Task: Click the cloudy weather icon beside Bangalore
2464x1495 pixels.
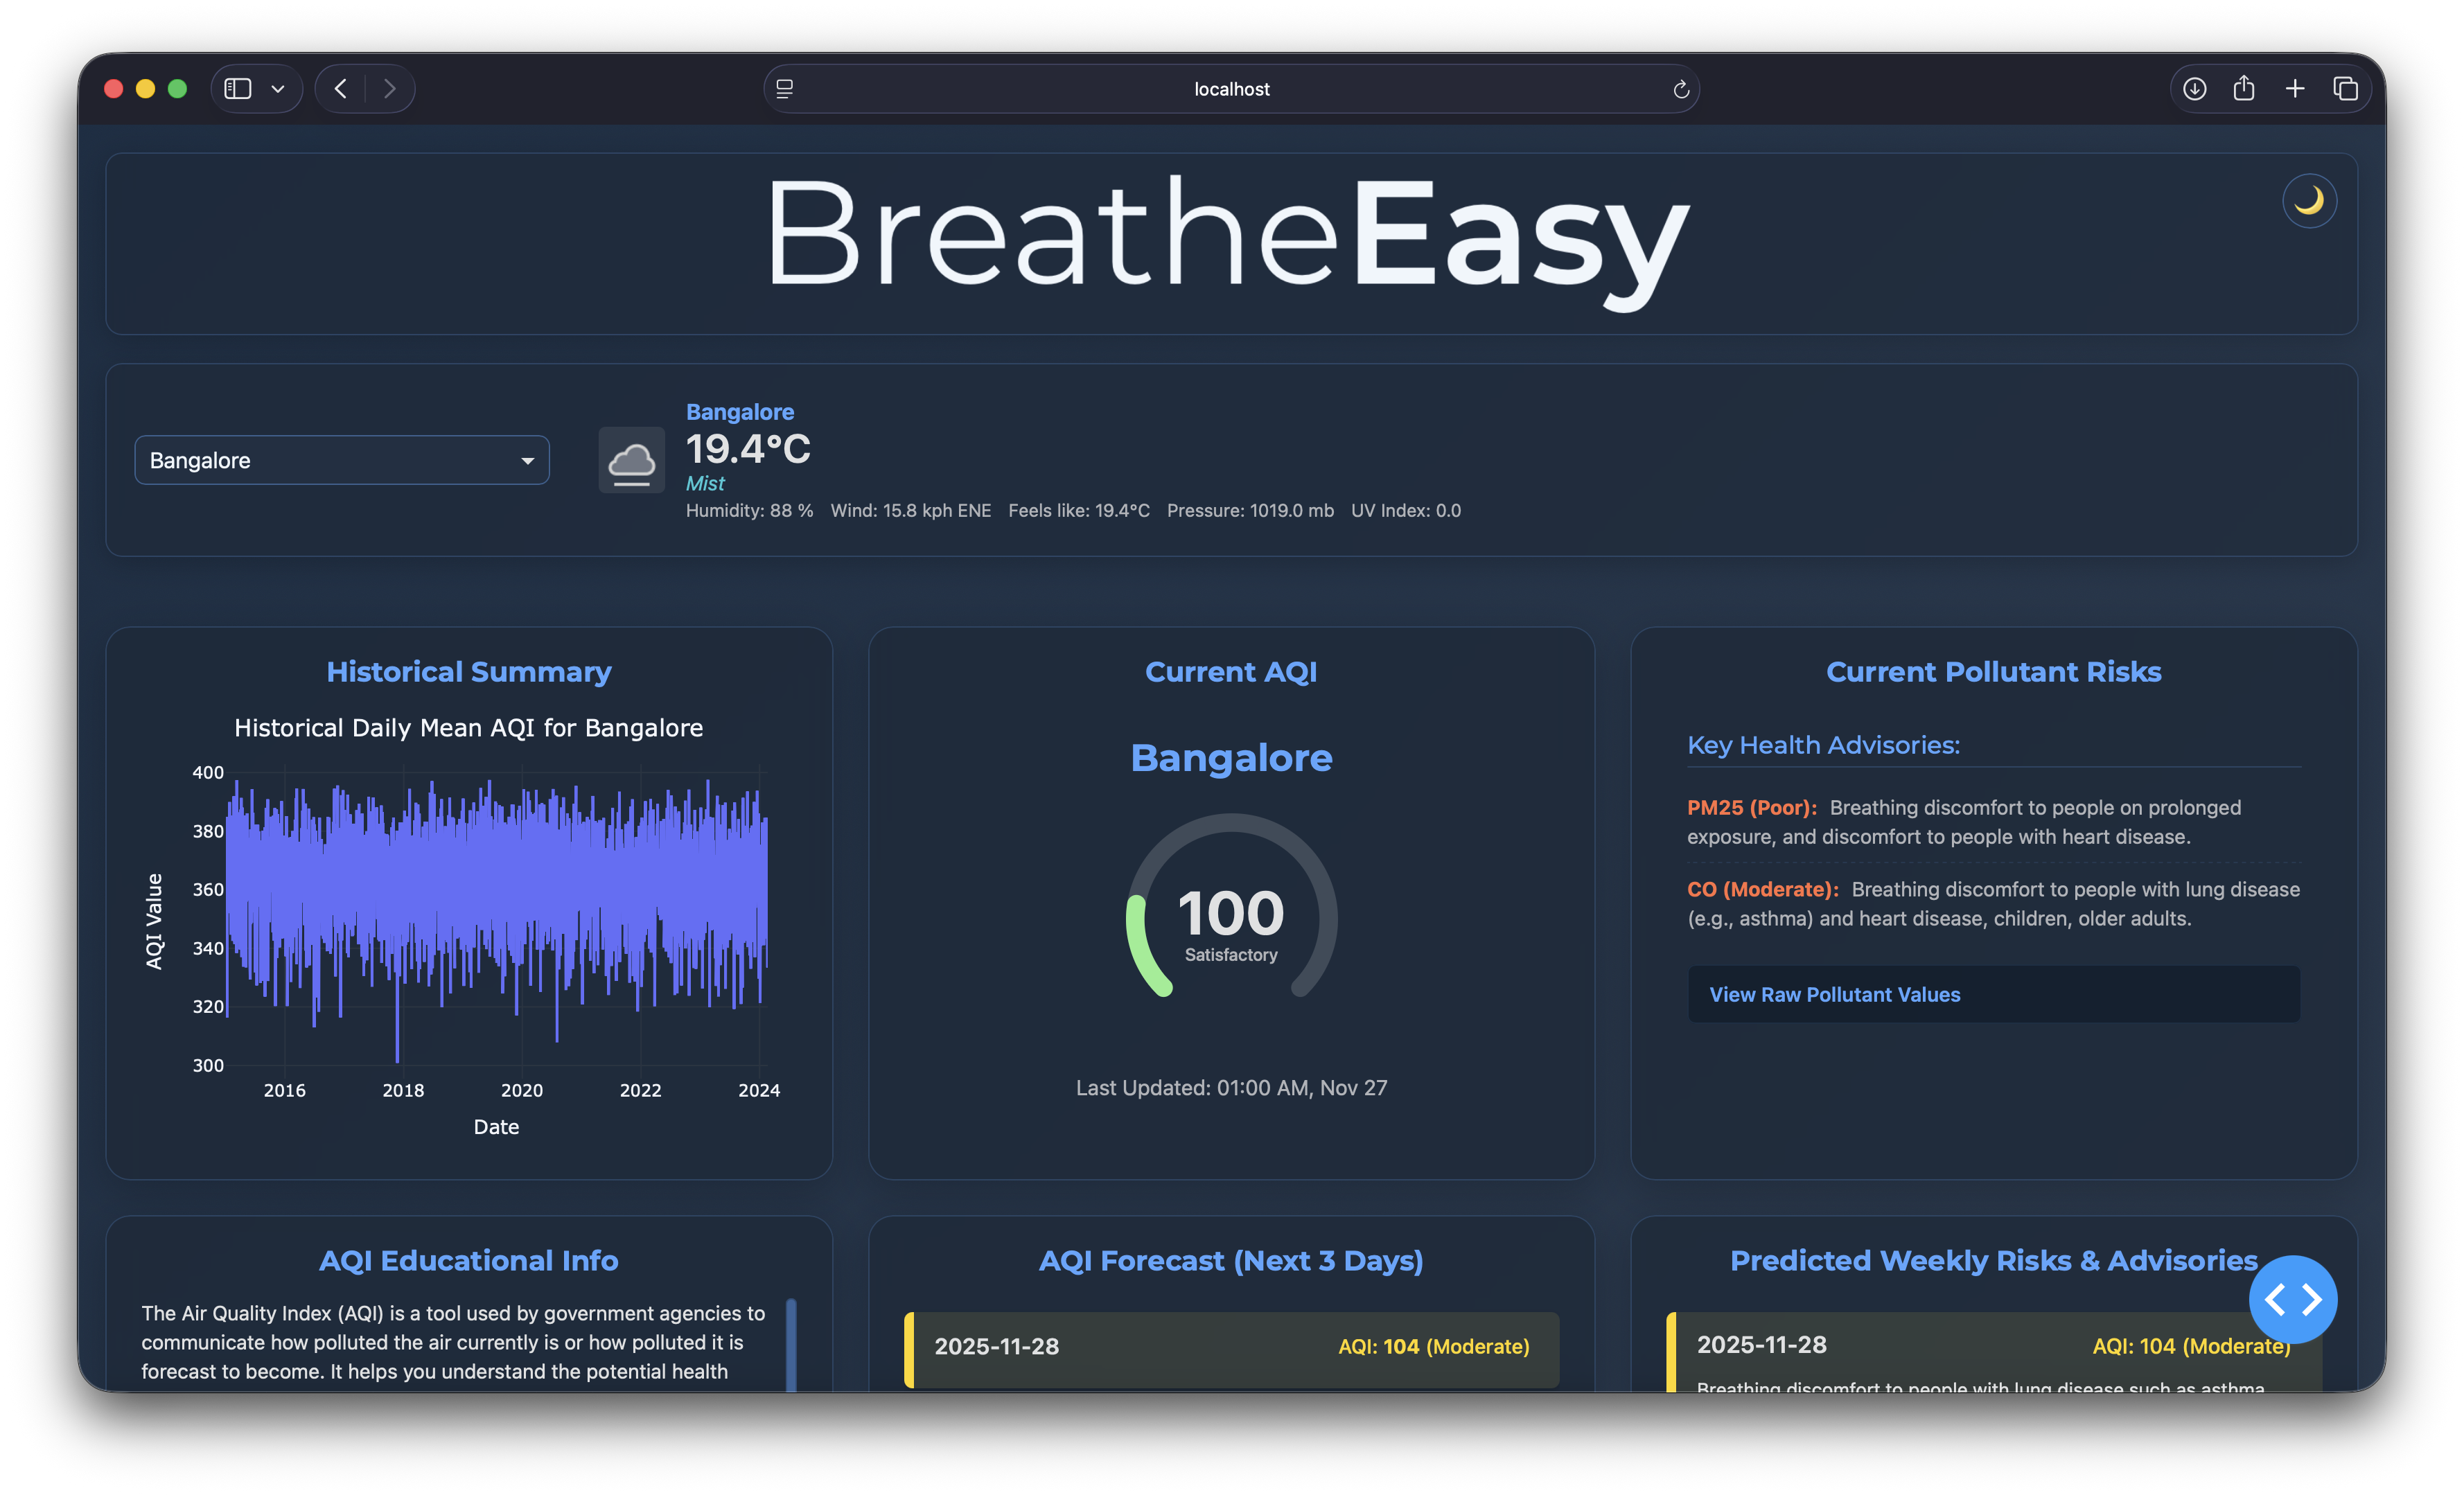Action: click(631, 459)
